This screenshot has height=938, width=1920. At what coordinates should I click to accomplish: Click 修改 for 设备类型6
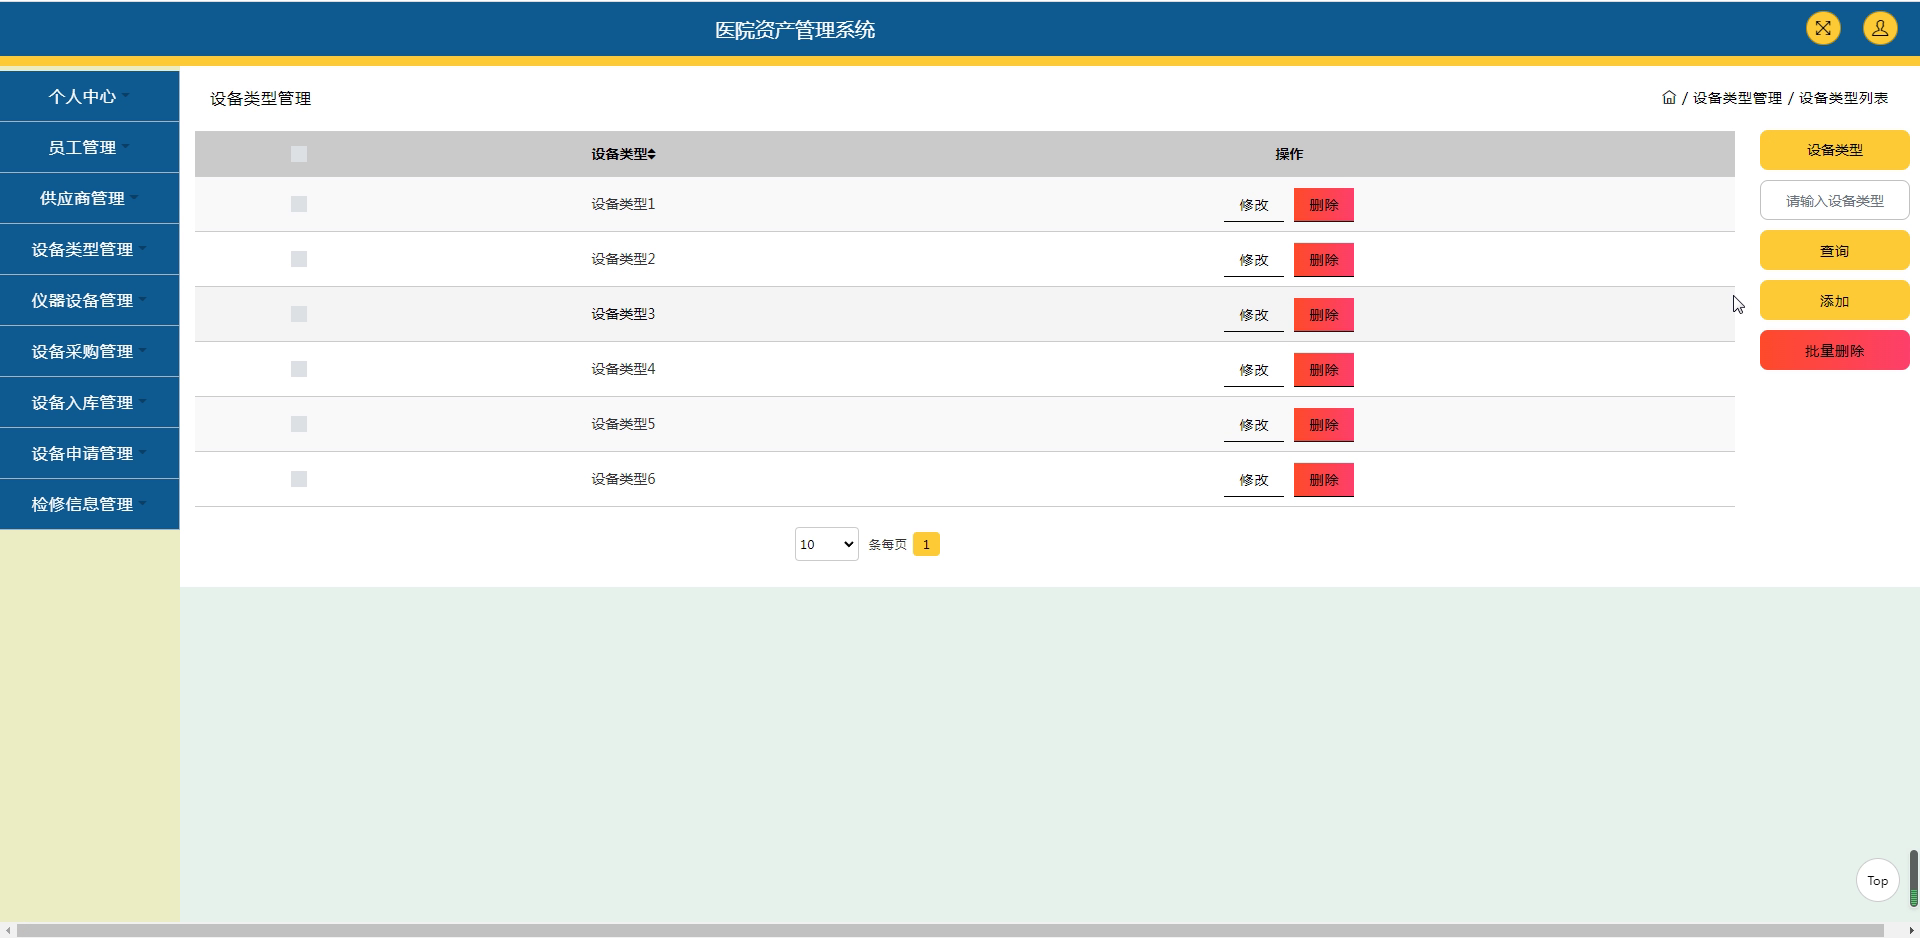tap(1254, 480)
